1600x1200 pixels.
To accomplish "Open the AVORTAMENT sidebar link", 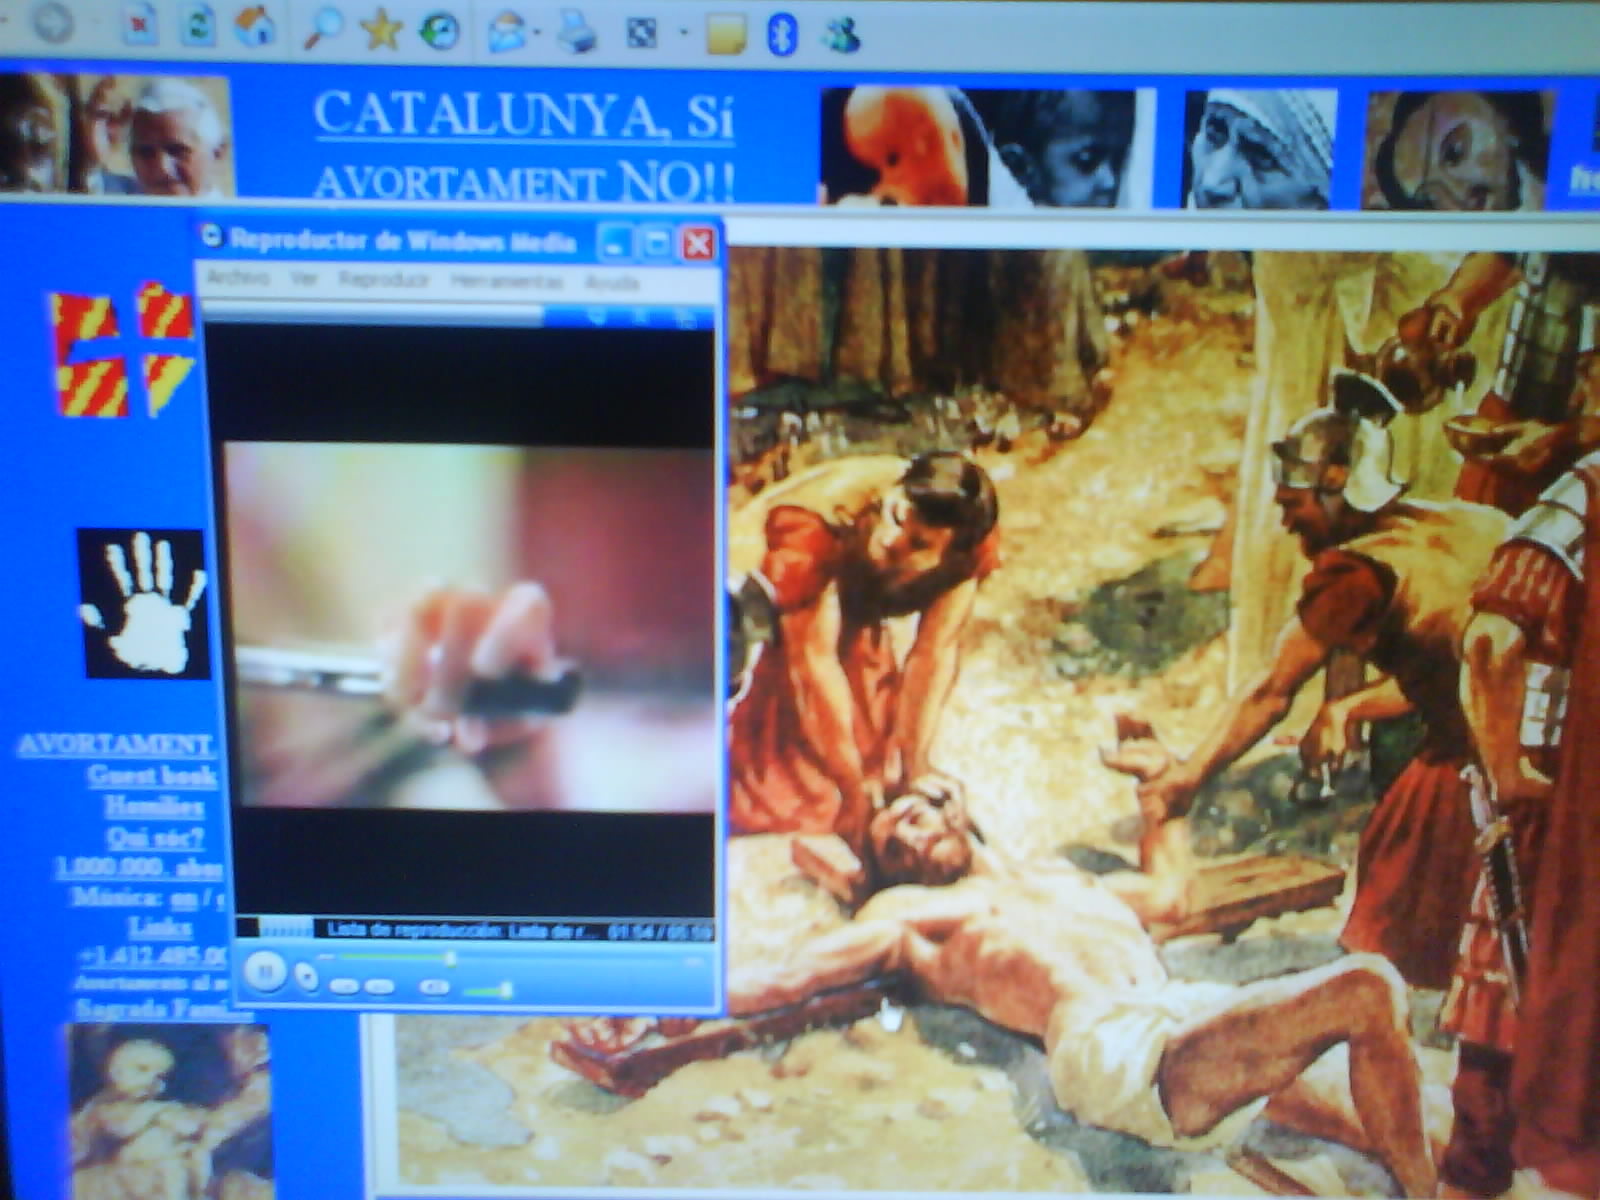I will [x=114, y=745].
